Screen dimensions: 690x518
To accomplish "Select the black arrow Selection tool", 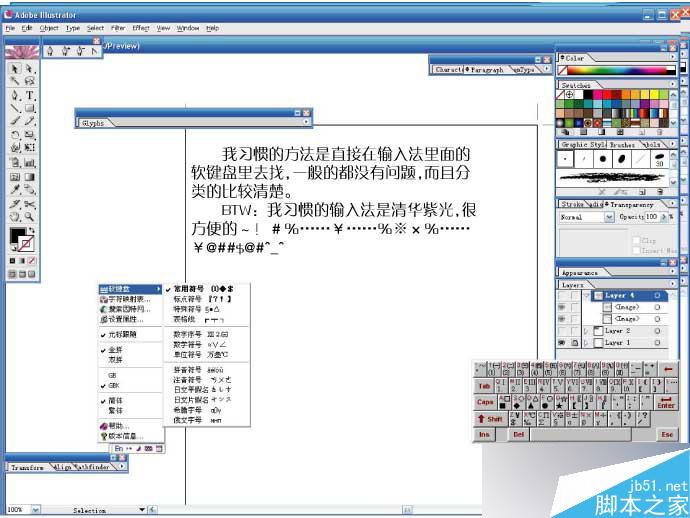I will 15,69.
